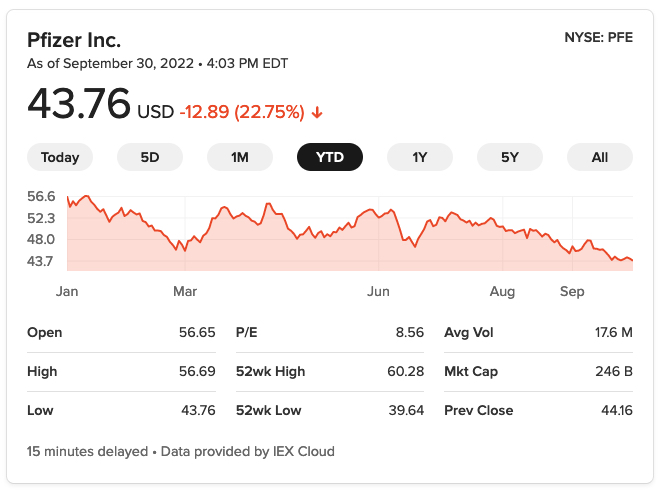This screenshot has height=492, width=659.
Task: Click the Mkt Cap row
Action: (x=538, y=371)
